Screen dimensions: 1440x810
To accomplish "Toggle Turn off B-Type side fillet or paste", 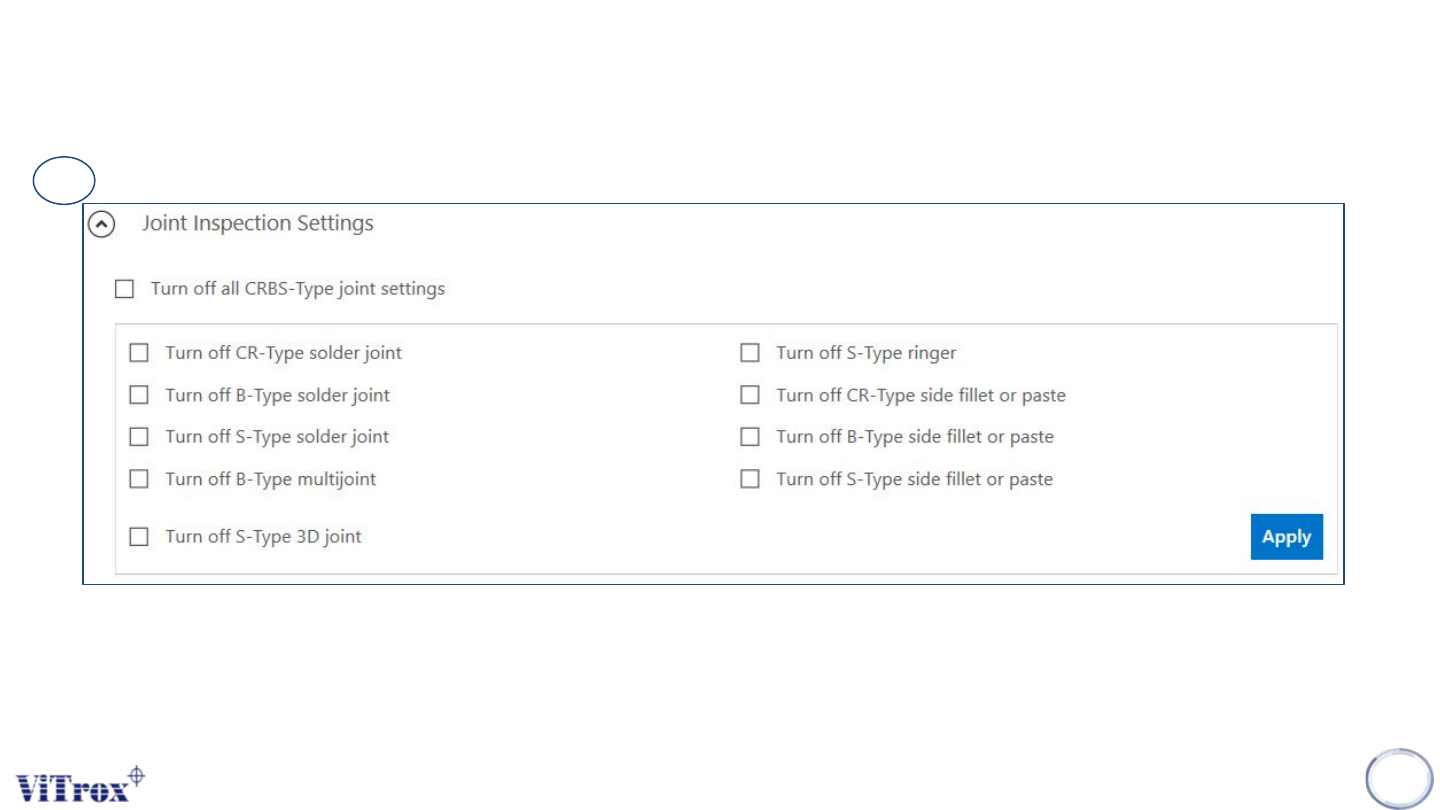I will (750, 437).
